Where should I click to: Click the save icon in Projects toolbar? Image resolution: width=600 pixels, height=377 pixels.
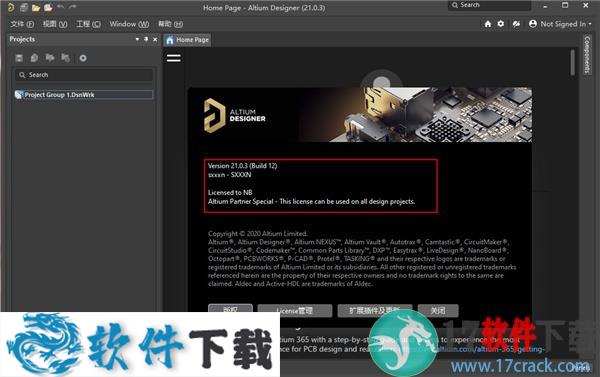[x=19, y=58]
